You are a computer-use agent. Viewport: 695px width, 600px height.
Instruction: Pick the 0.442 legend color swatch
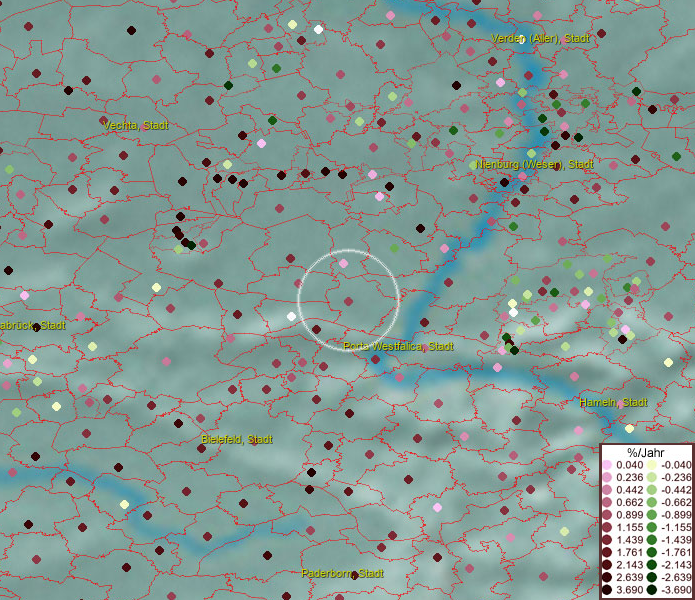point(607,490)
